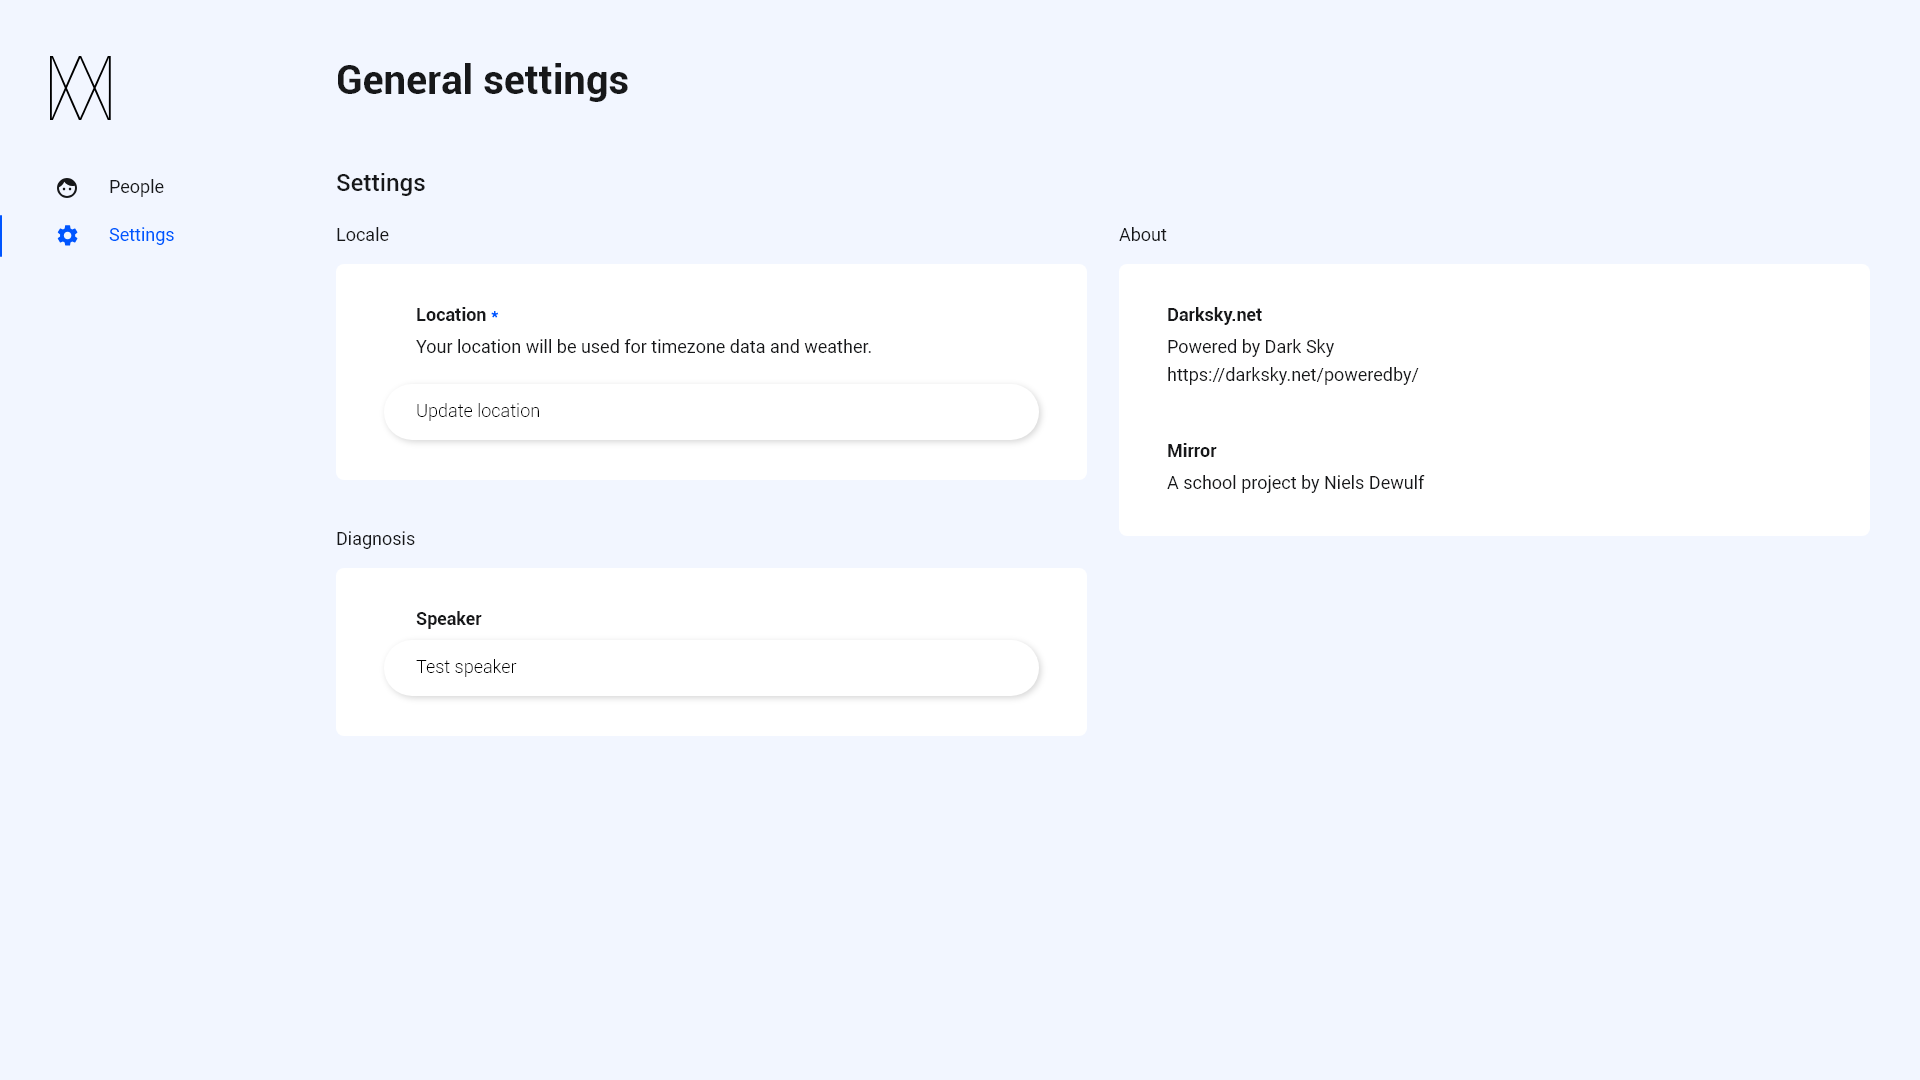Click the blue dot indicator on Location
Image resolution: width=1920 pixels, height=1080 pixels.
496,314
